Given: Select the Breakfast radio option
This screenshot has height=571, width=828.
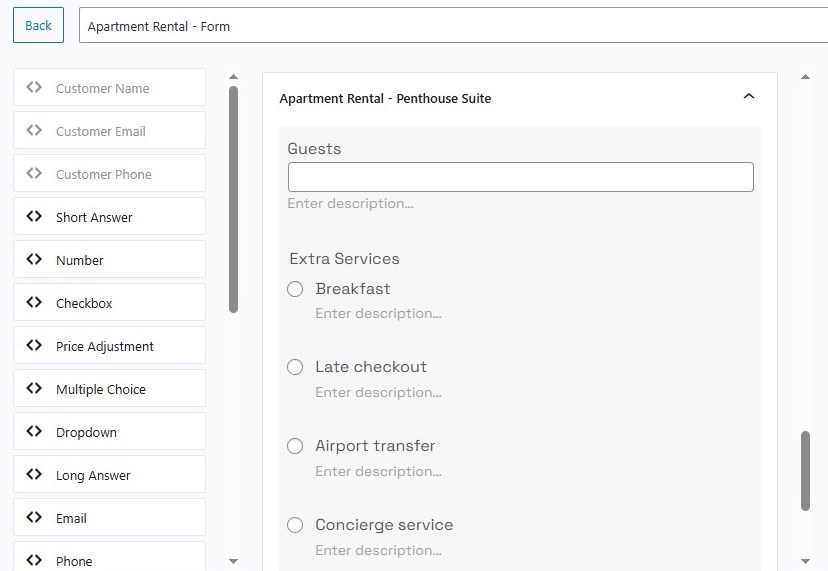Looking at the screenshot, I should [295, 289].
